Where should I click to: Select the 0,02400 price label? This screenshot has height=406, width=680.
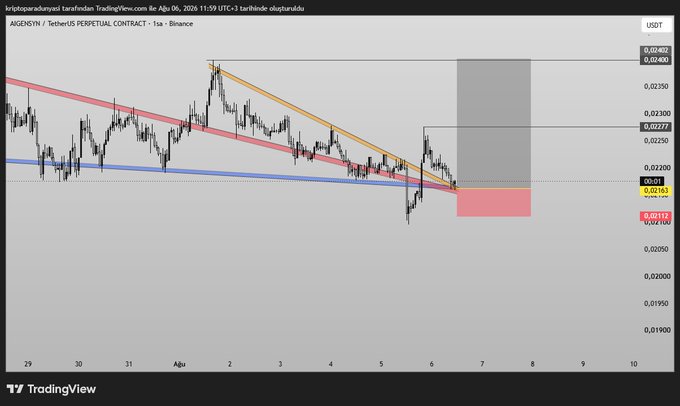(656, 59)
